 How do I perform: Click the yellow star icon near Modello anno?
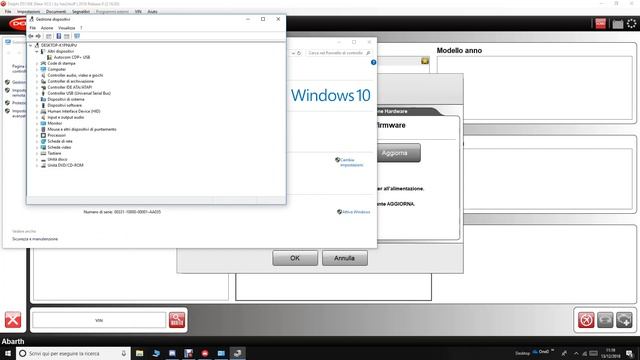click(x=425, y=61)
